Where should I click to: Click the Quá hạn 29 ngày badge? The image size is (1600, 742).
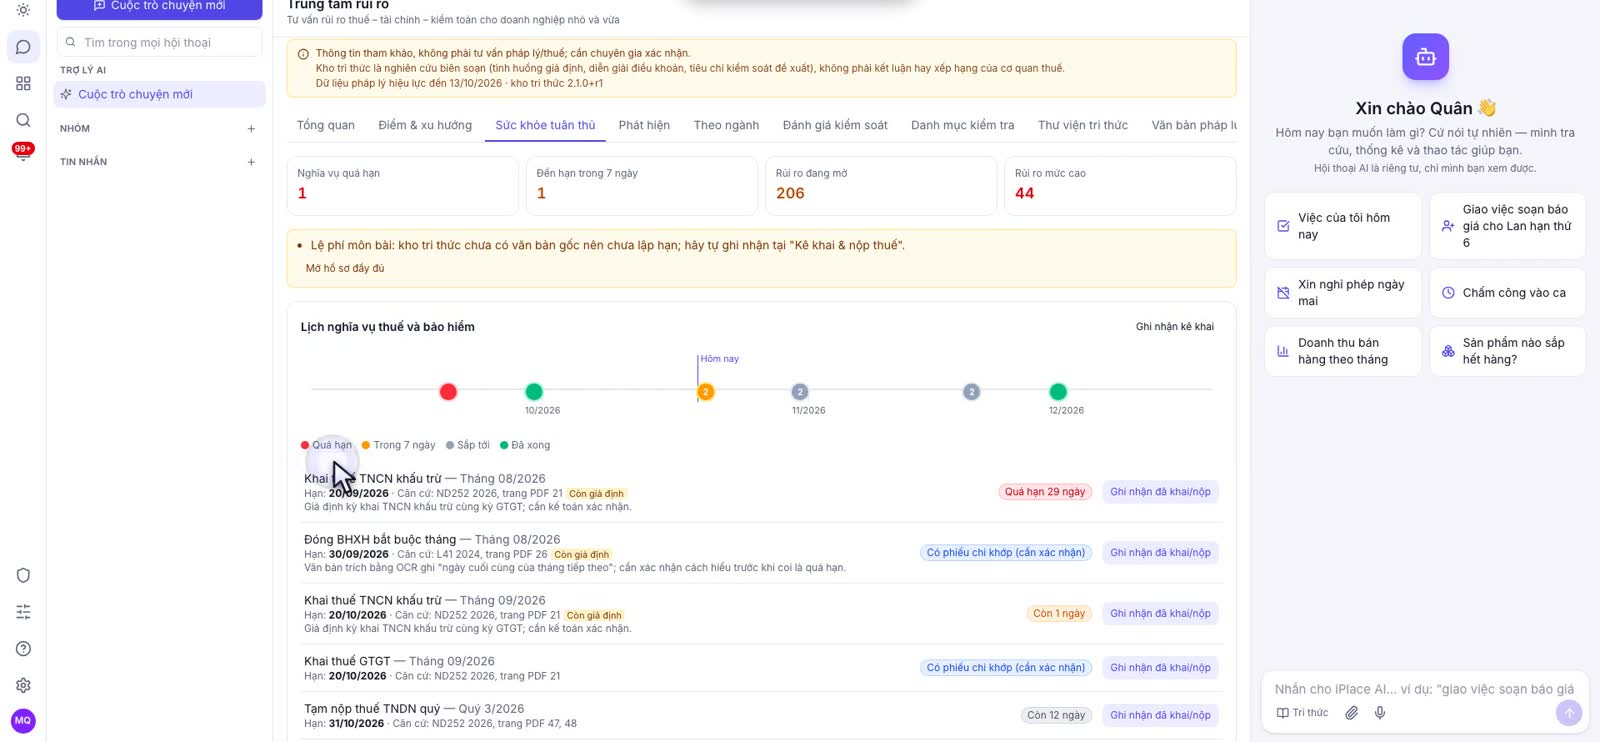[x=1045, y=492]
